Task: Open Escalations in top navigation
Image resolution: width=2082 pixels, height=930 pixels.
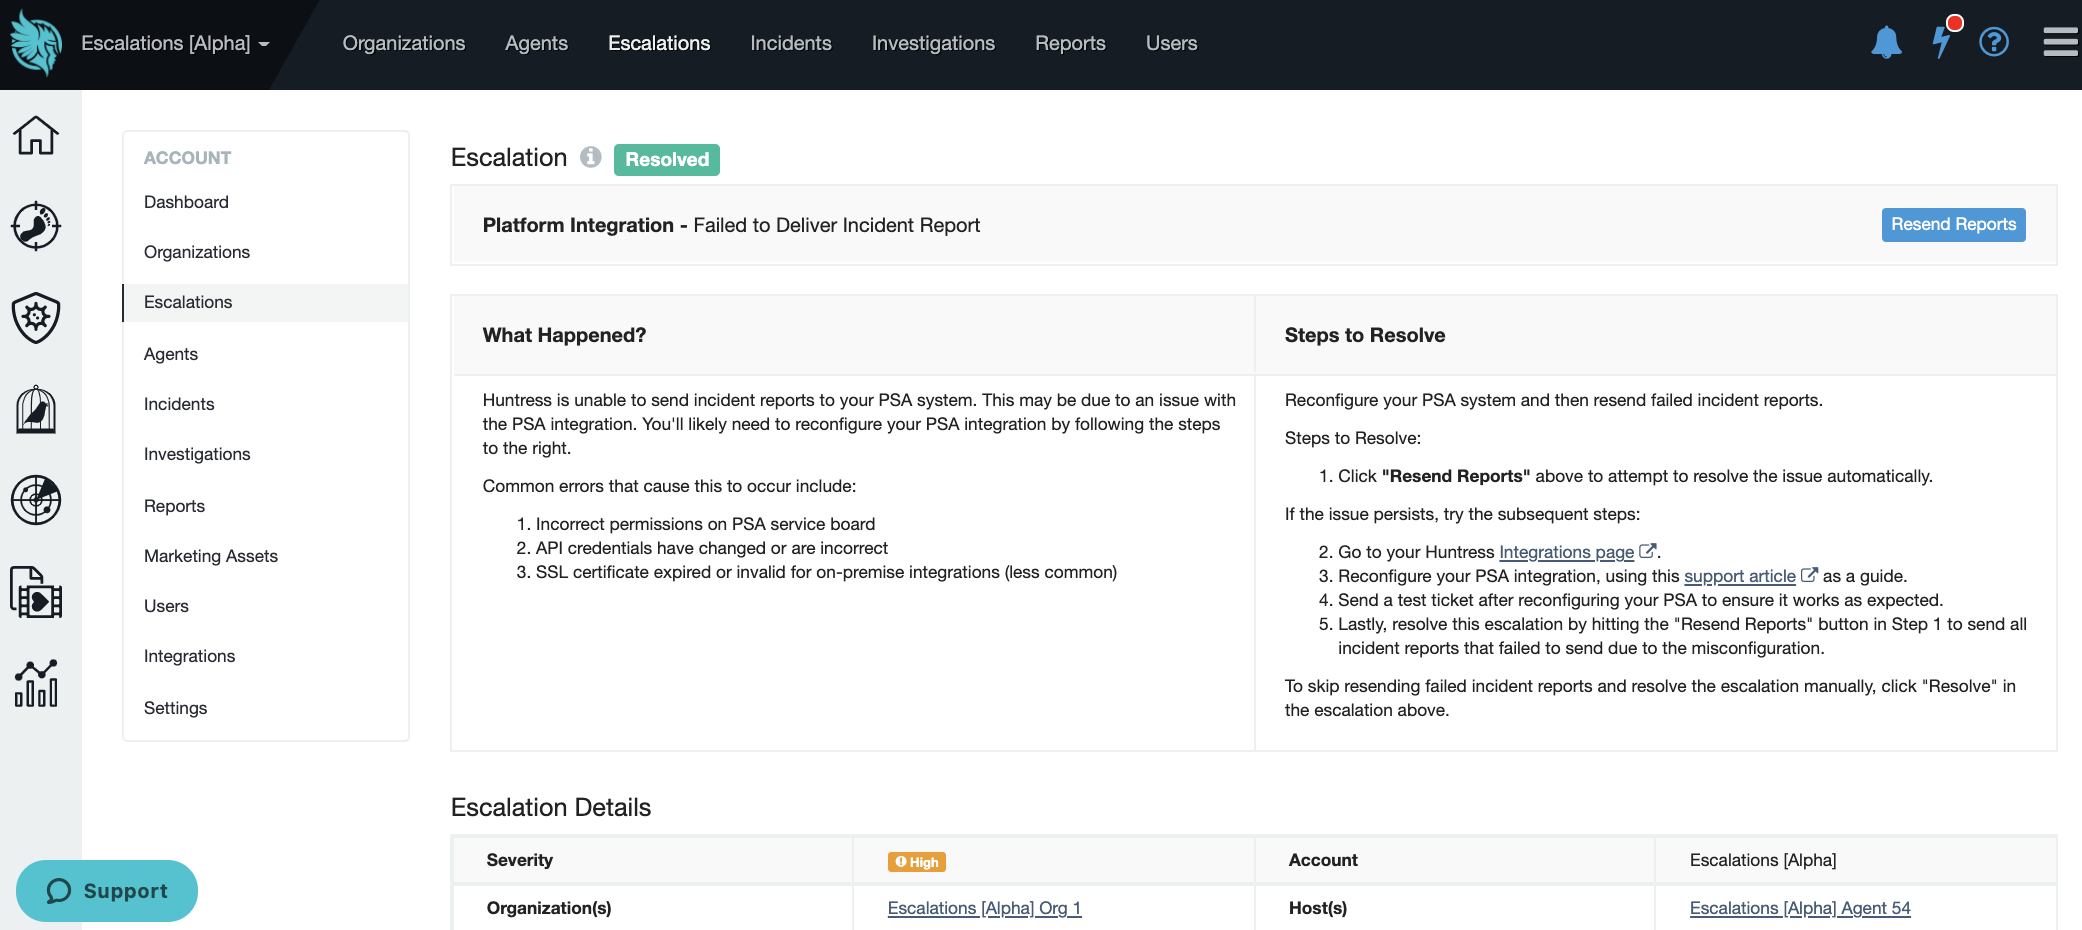Action: click(x=659, y=43)
